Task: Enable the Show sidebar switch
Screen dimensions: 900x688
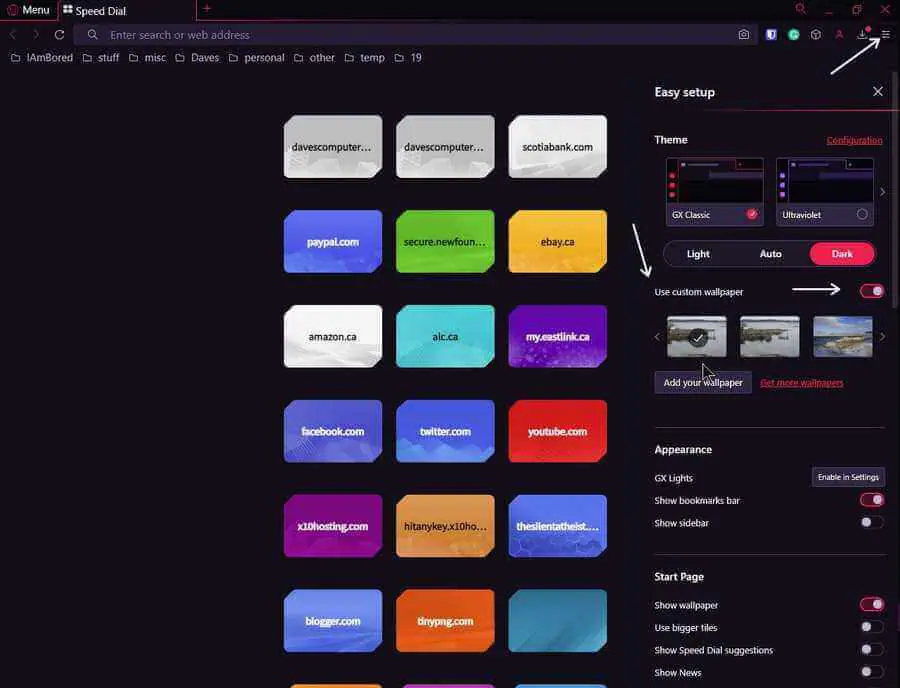Action: tap(872, 523)
